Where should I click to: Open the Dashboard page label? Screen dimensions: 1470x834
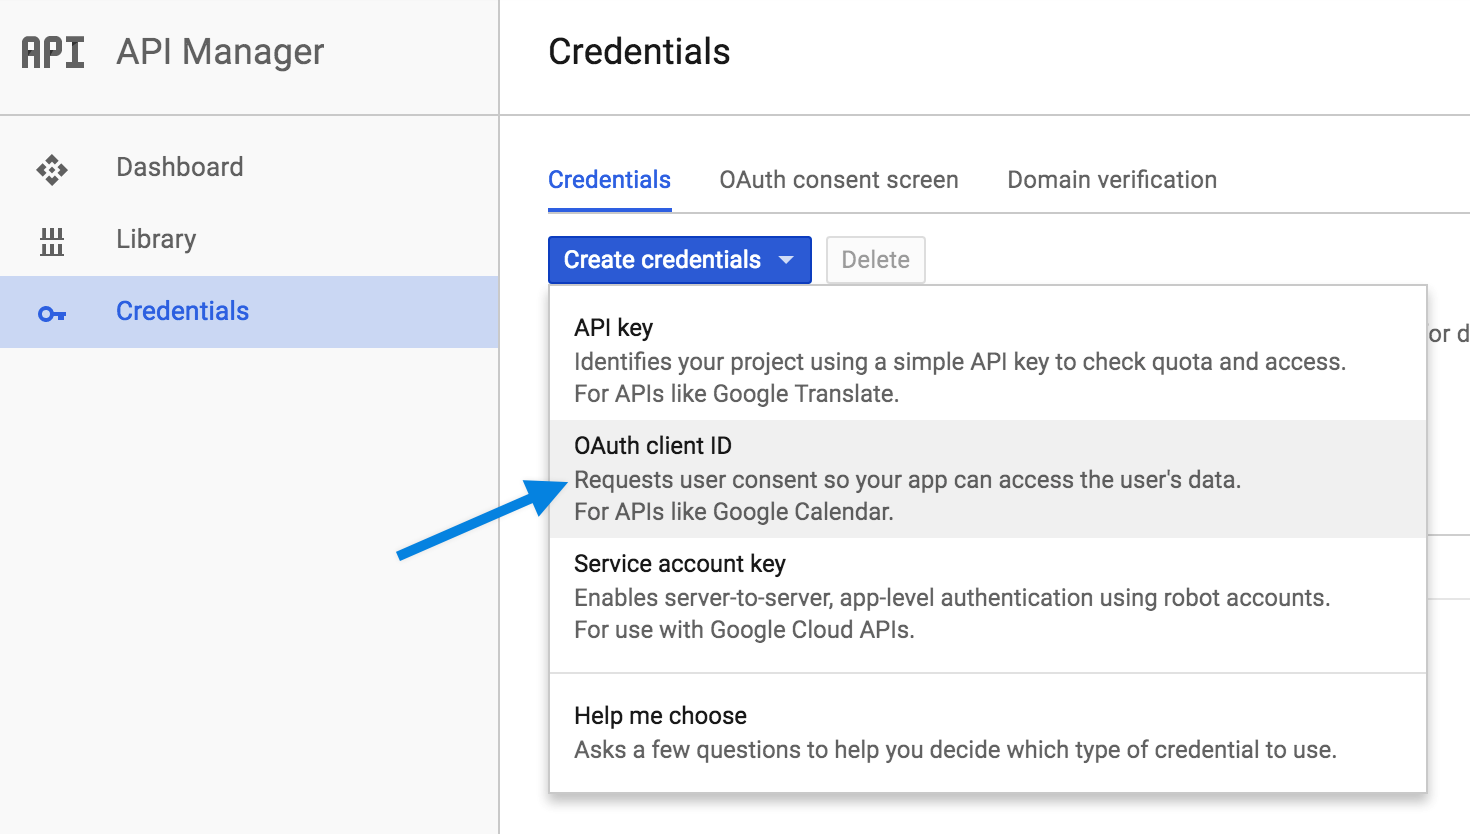180,167
